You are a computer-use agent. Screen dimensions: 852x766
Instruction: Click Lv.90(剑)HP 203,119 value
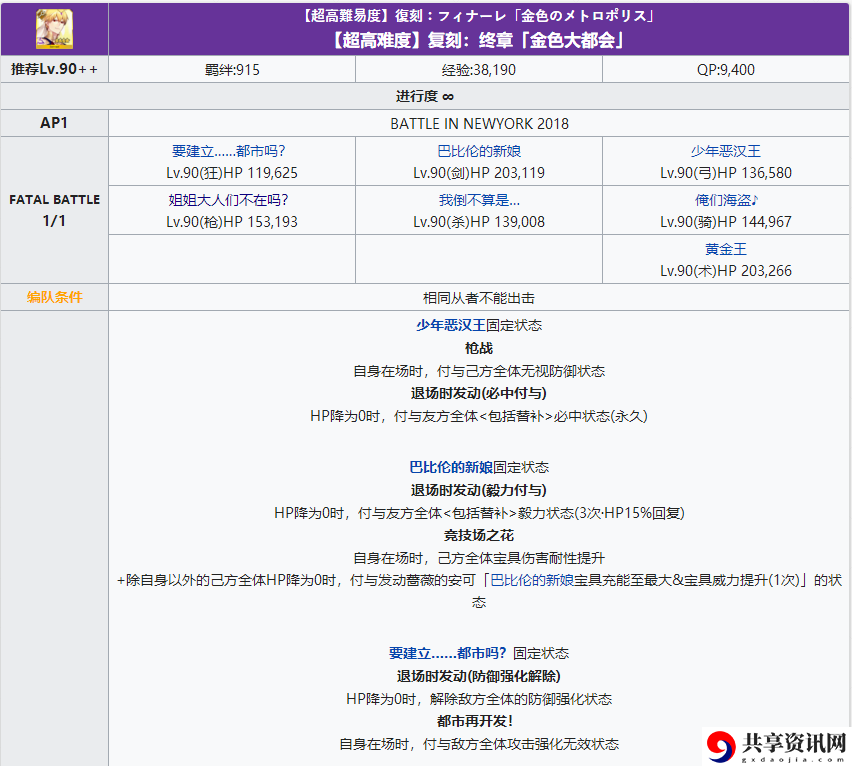[x=479, y=173]
